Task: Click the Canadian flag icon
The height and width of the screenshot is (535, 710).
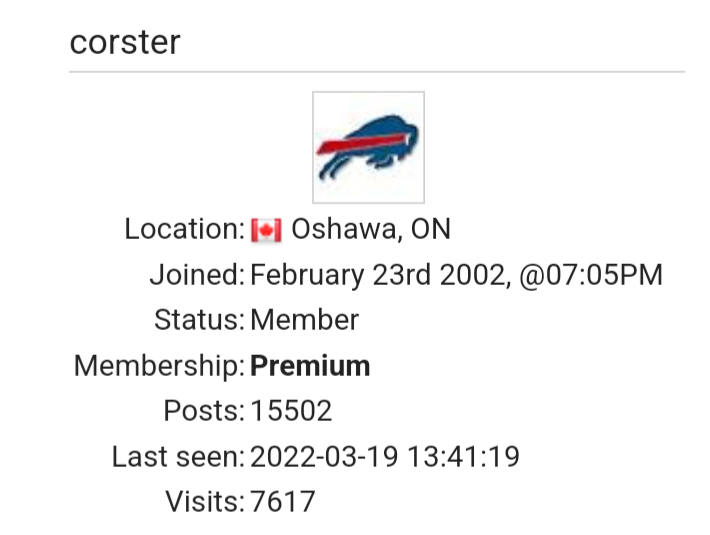Action: (x=266, y=230)
